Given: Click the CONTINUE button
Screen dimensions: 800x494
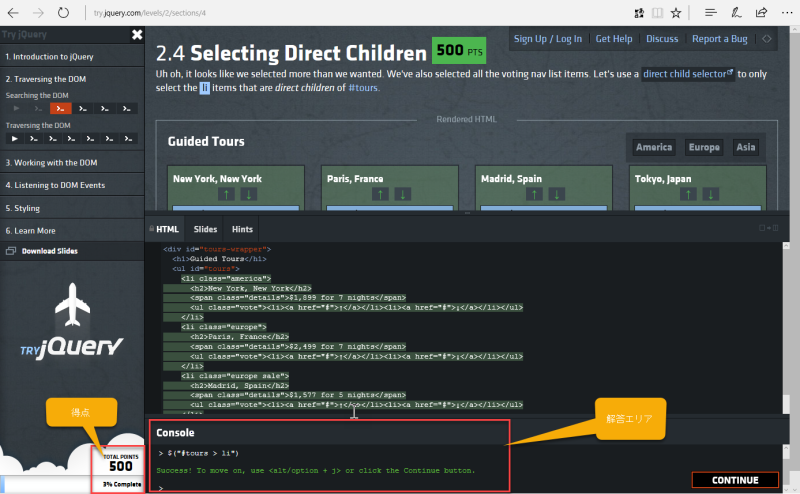Looking at the screenshot, I should click(x=735, y=480).
